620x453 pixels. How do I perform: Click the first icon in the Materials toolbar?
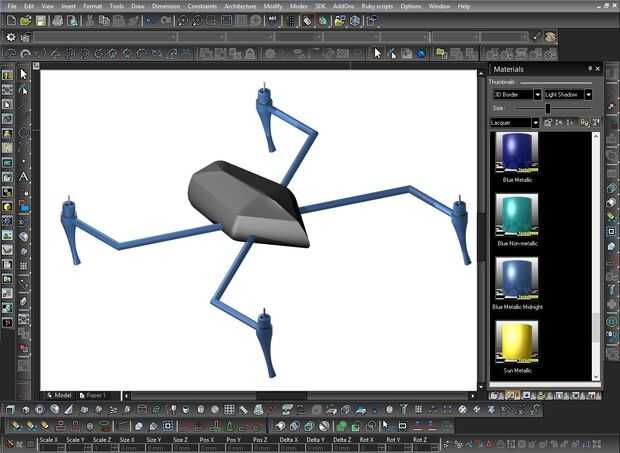coord(548,123)
